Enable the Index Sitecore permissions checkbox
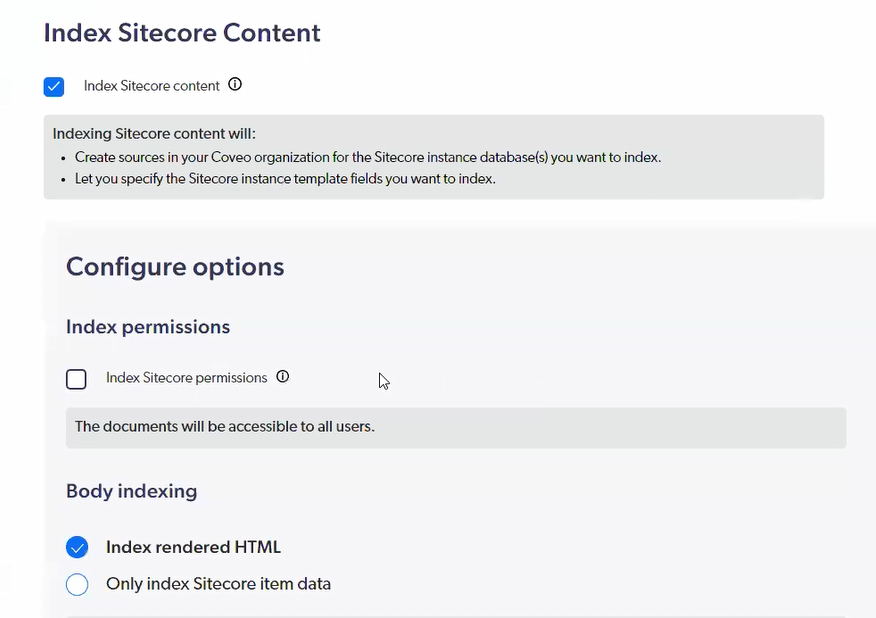Viewport: 876px width, 618px height. tap(76, 379)
